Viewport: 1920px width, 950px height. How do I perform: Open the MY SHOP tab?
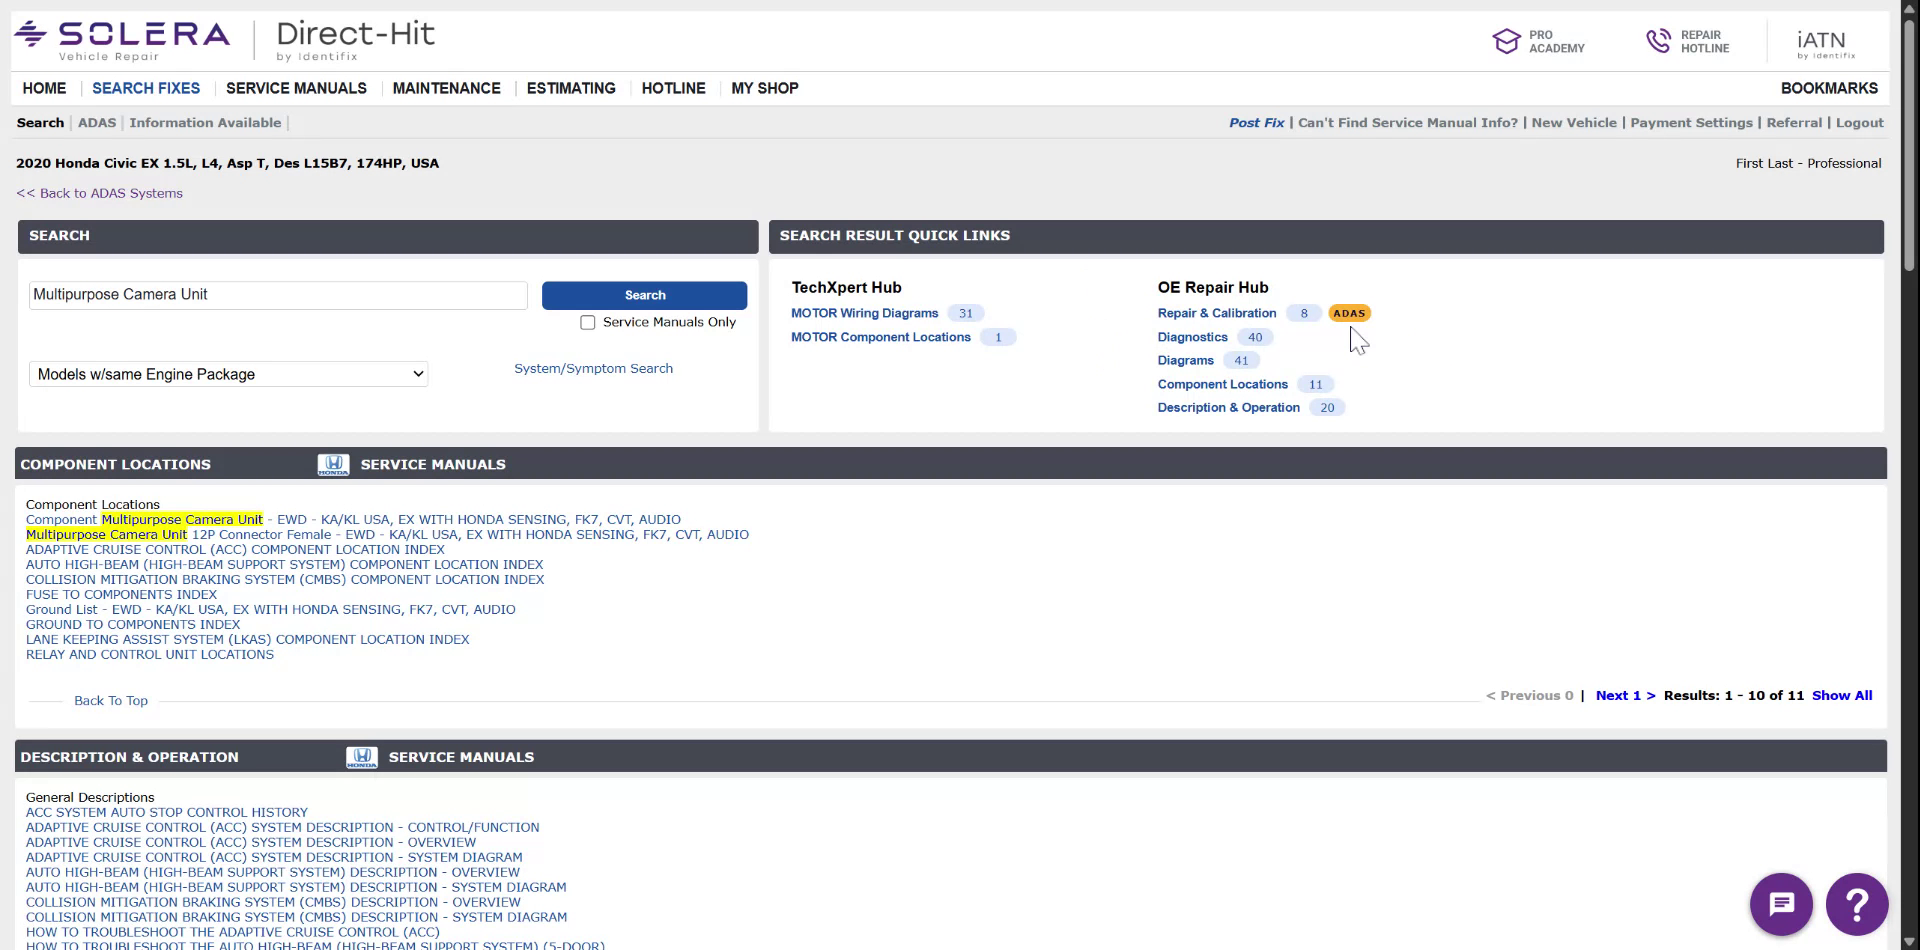pyautogui.click(x=765, y=88)
